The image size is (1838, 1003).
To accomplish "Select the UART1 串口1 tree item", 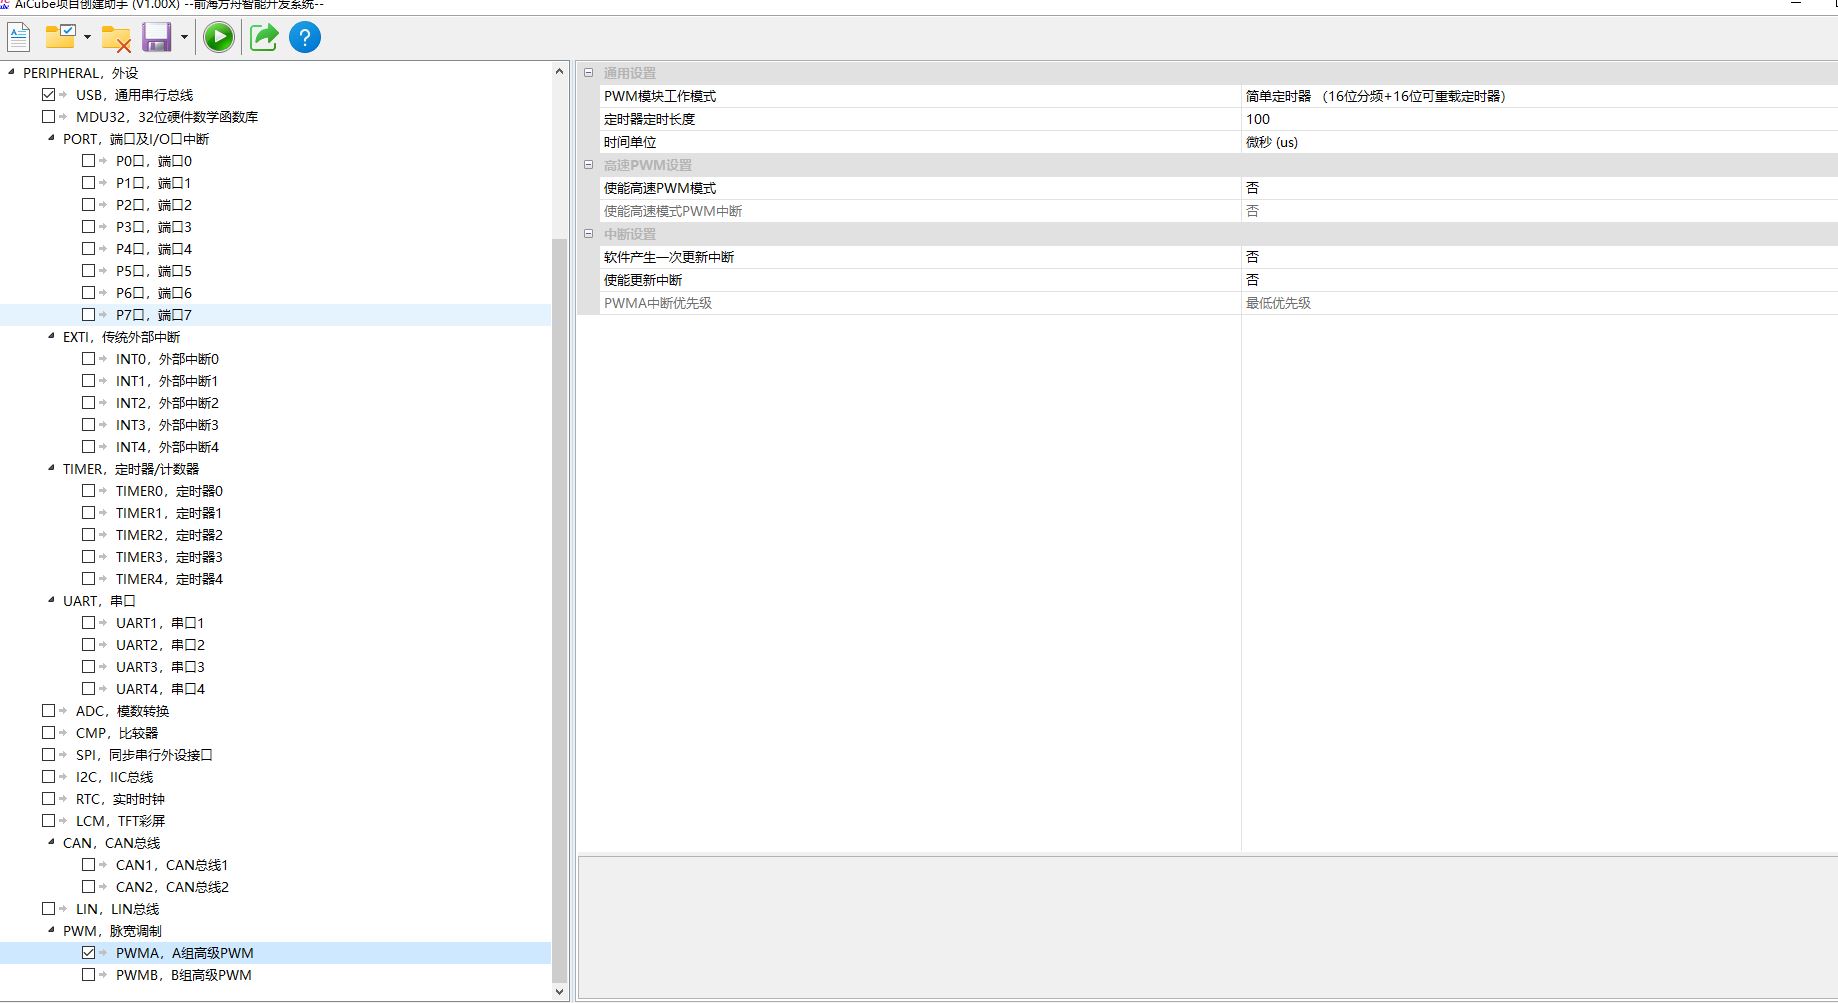I will click(160, 623).
